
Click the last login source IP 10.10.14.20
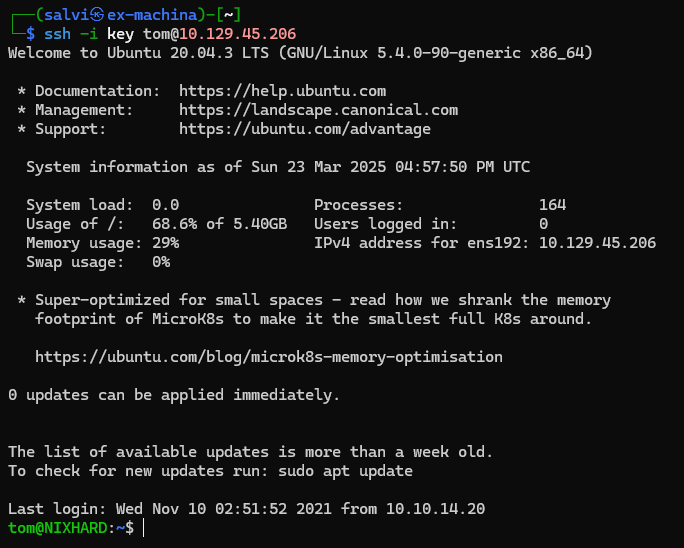435,509
